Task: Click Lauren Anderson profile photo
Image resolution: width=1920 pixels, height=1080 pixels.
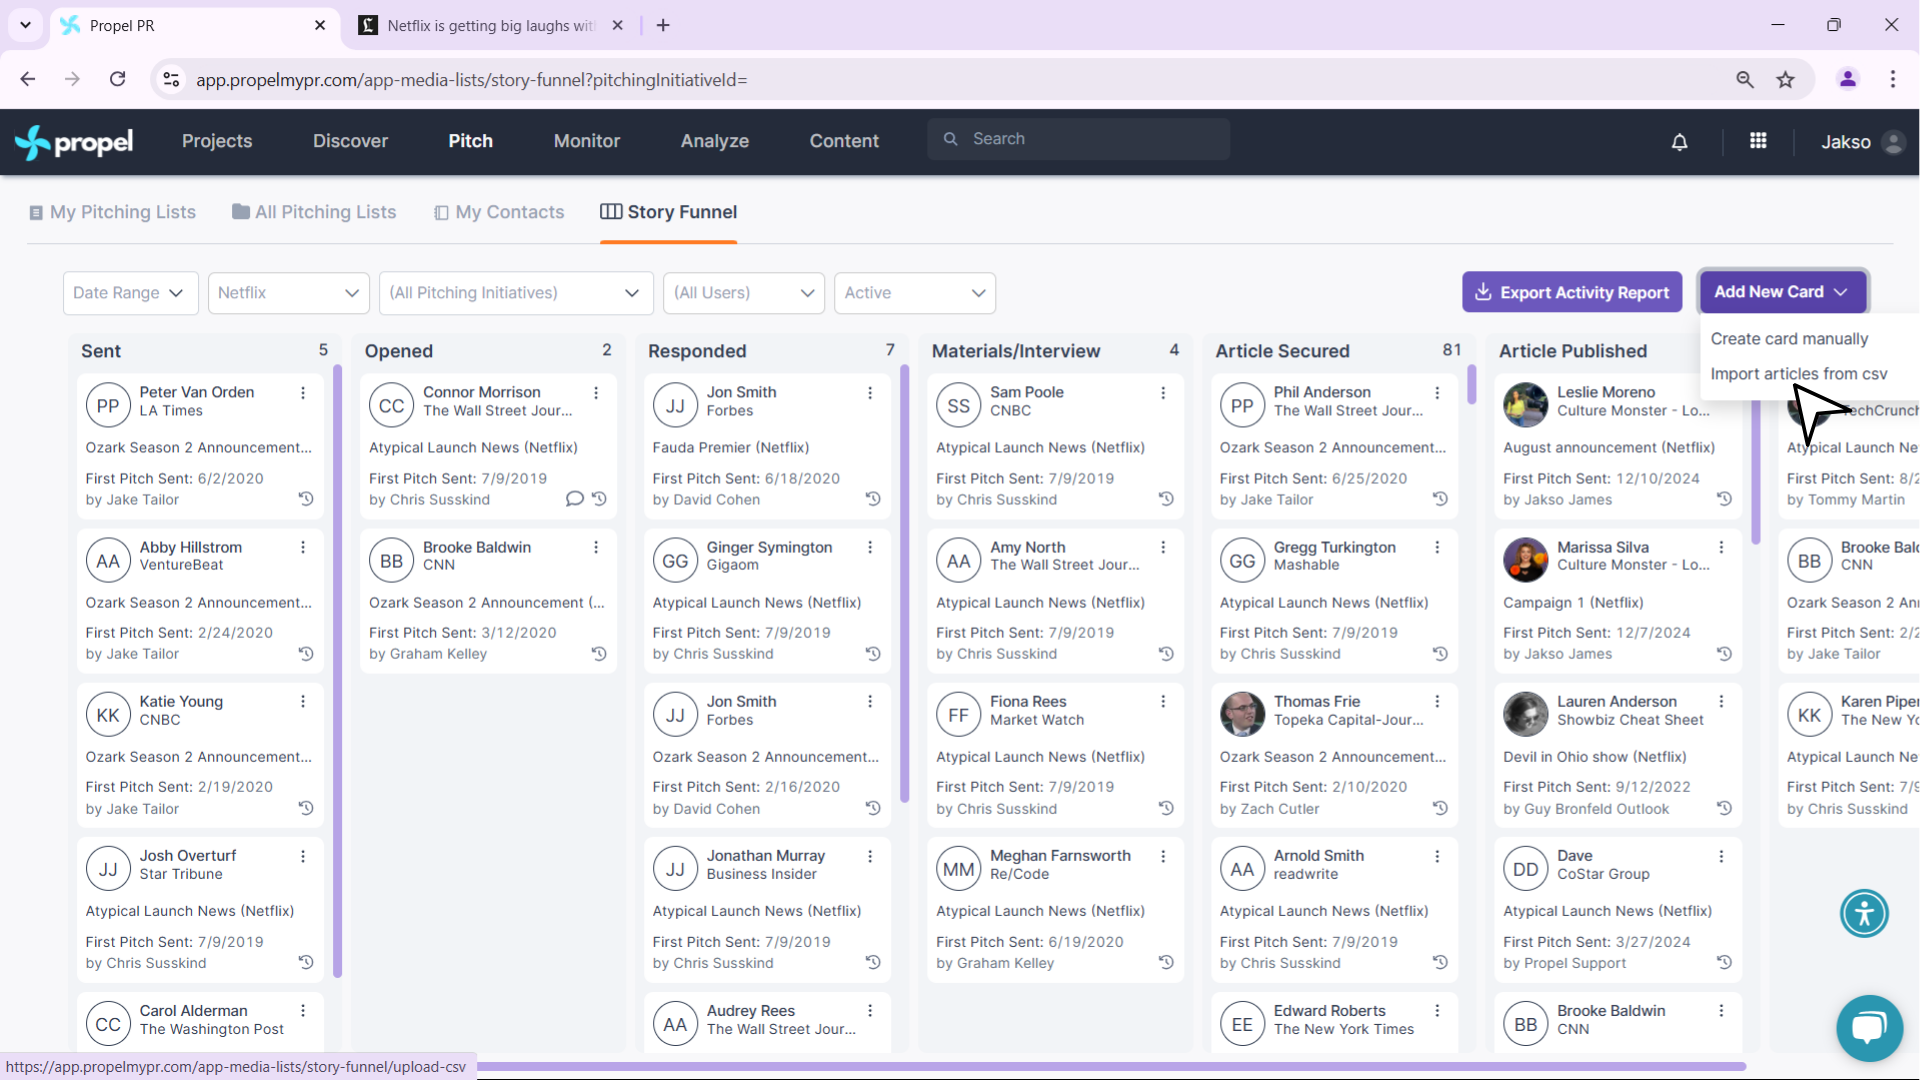Action: [x=1525, y=714]
